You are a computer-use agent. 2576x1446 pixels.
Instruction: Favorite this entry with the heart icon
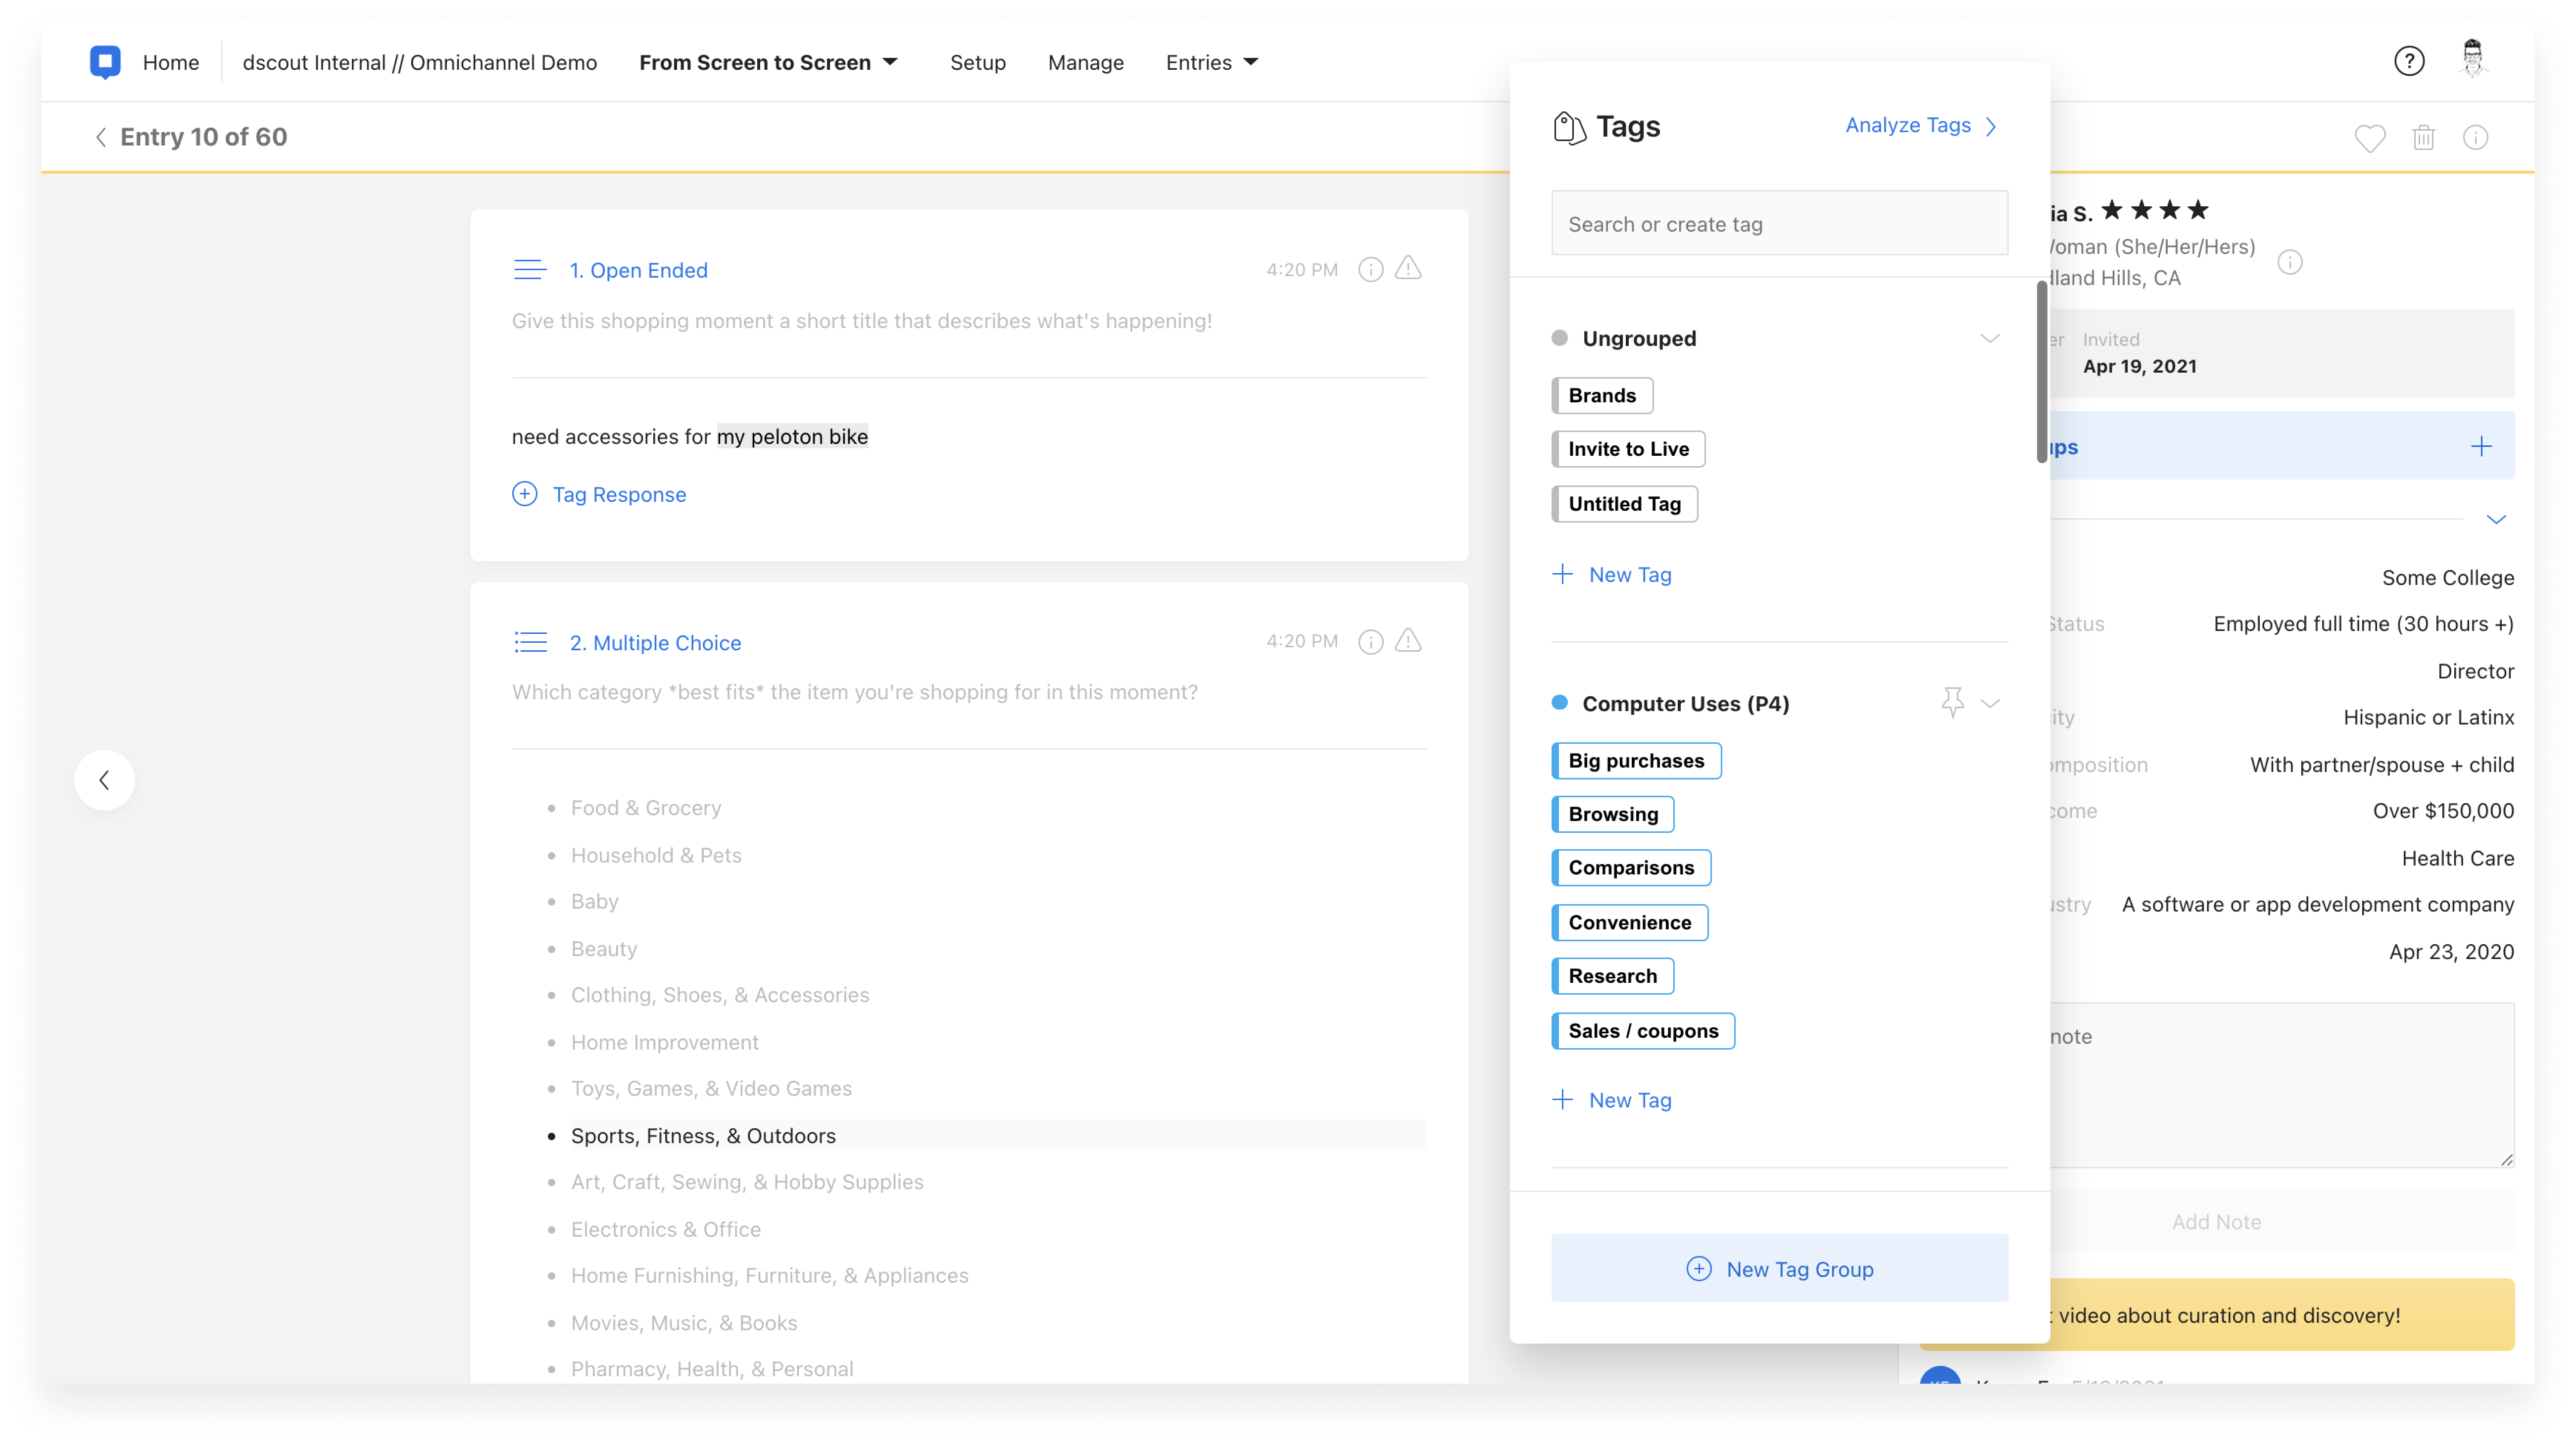[x=2369, y=138]
